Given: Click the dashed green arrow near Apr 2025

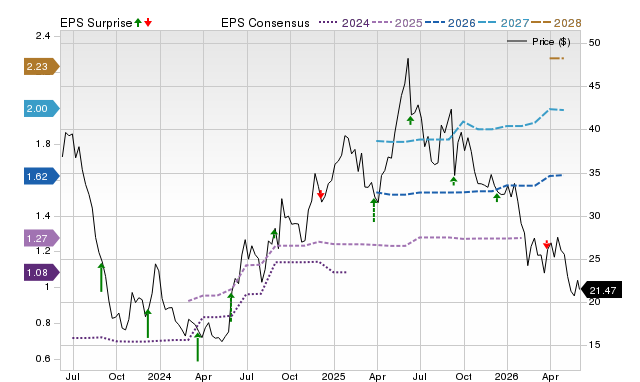Looking at the screenshot, I should click(374, 210).
